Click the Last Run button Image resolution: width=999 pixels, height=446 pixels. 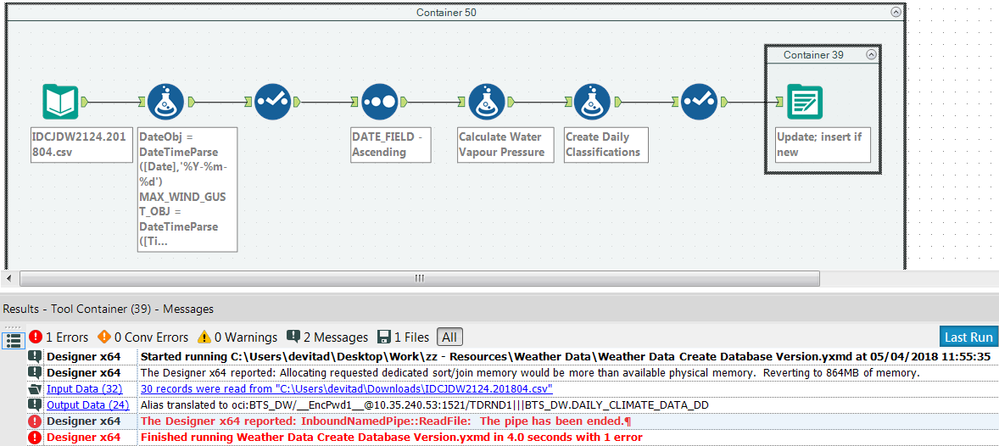click(968, 337)
